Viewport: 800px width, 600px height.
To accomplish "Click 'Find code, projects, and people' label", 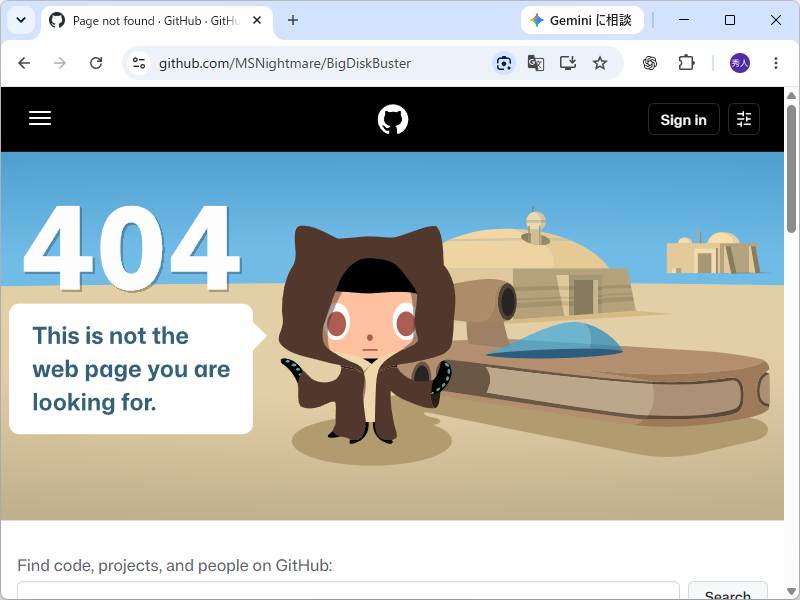I will click(x=174, y=566).
